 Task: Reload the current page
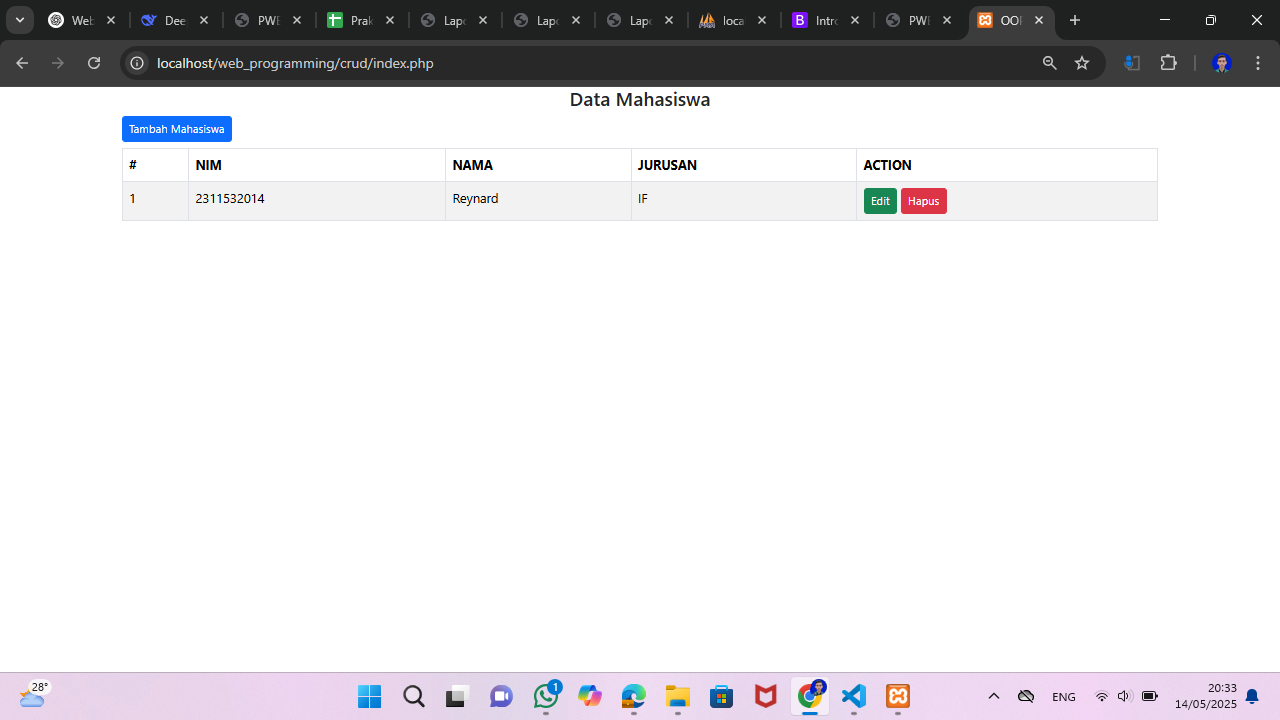pyautogui.click(x=93, y=62)
